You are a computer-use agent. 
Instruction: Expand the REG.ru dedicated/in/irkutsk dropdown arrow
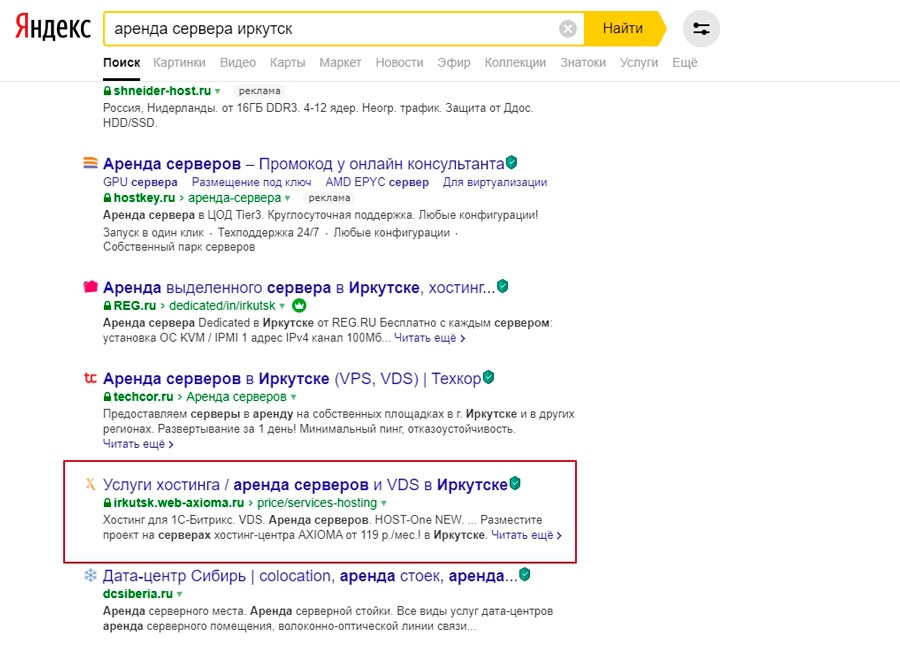tap(282, 306)
